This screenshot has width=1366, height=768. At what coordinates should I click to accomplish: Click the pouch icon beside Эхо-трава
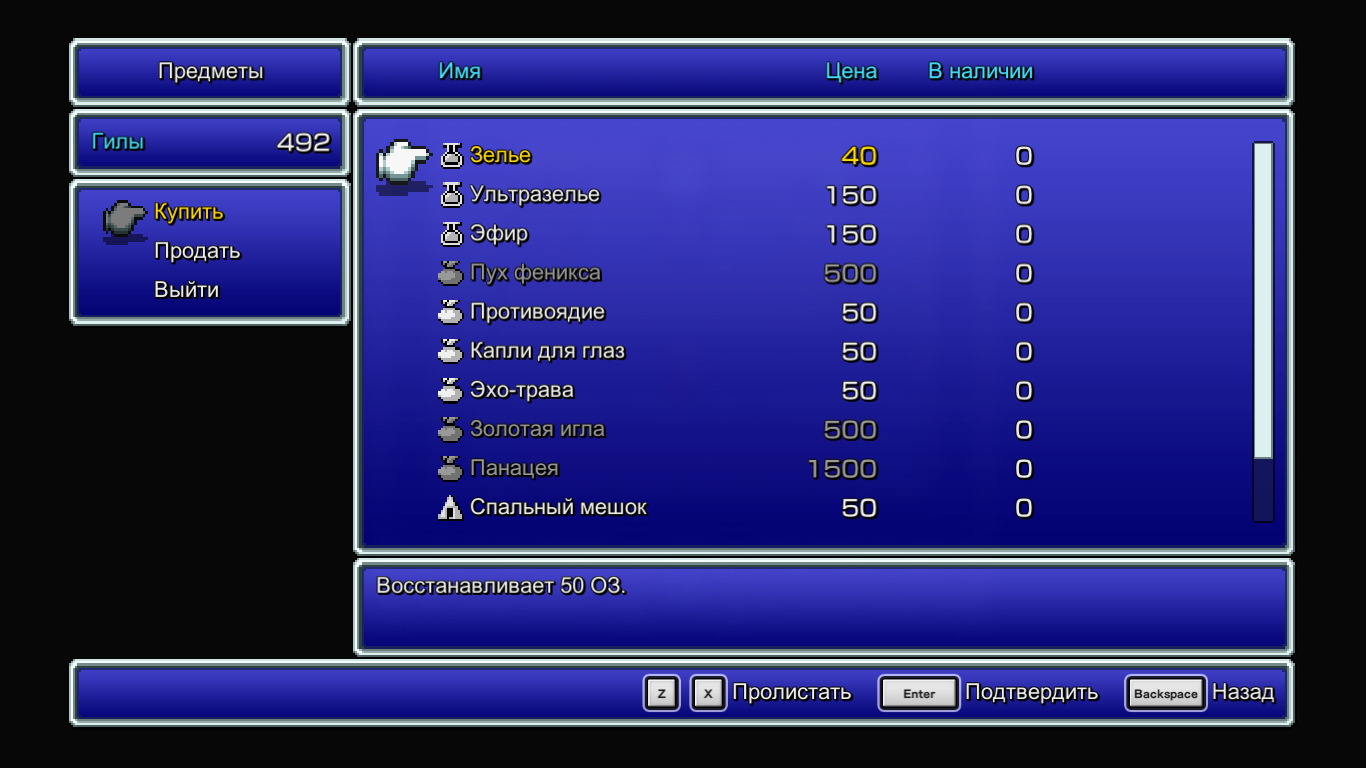point(451,389)
